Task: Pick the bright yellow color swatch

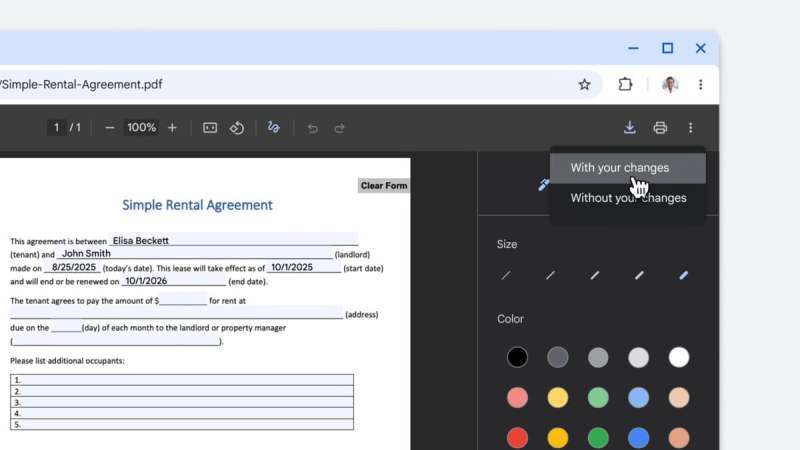Action: [558, 438]
